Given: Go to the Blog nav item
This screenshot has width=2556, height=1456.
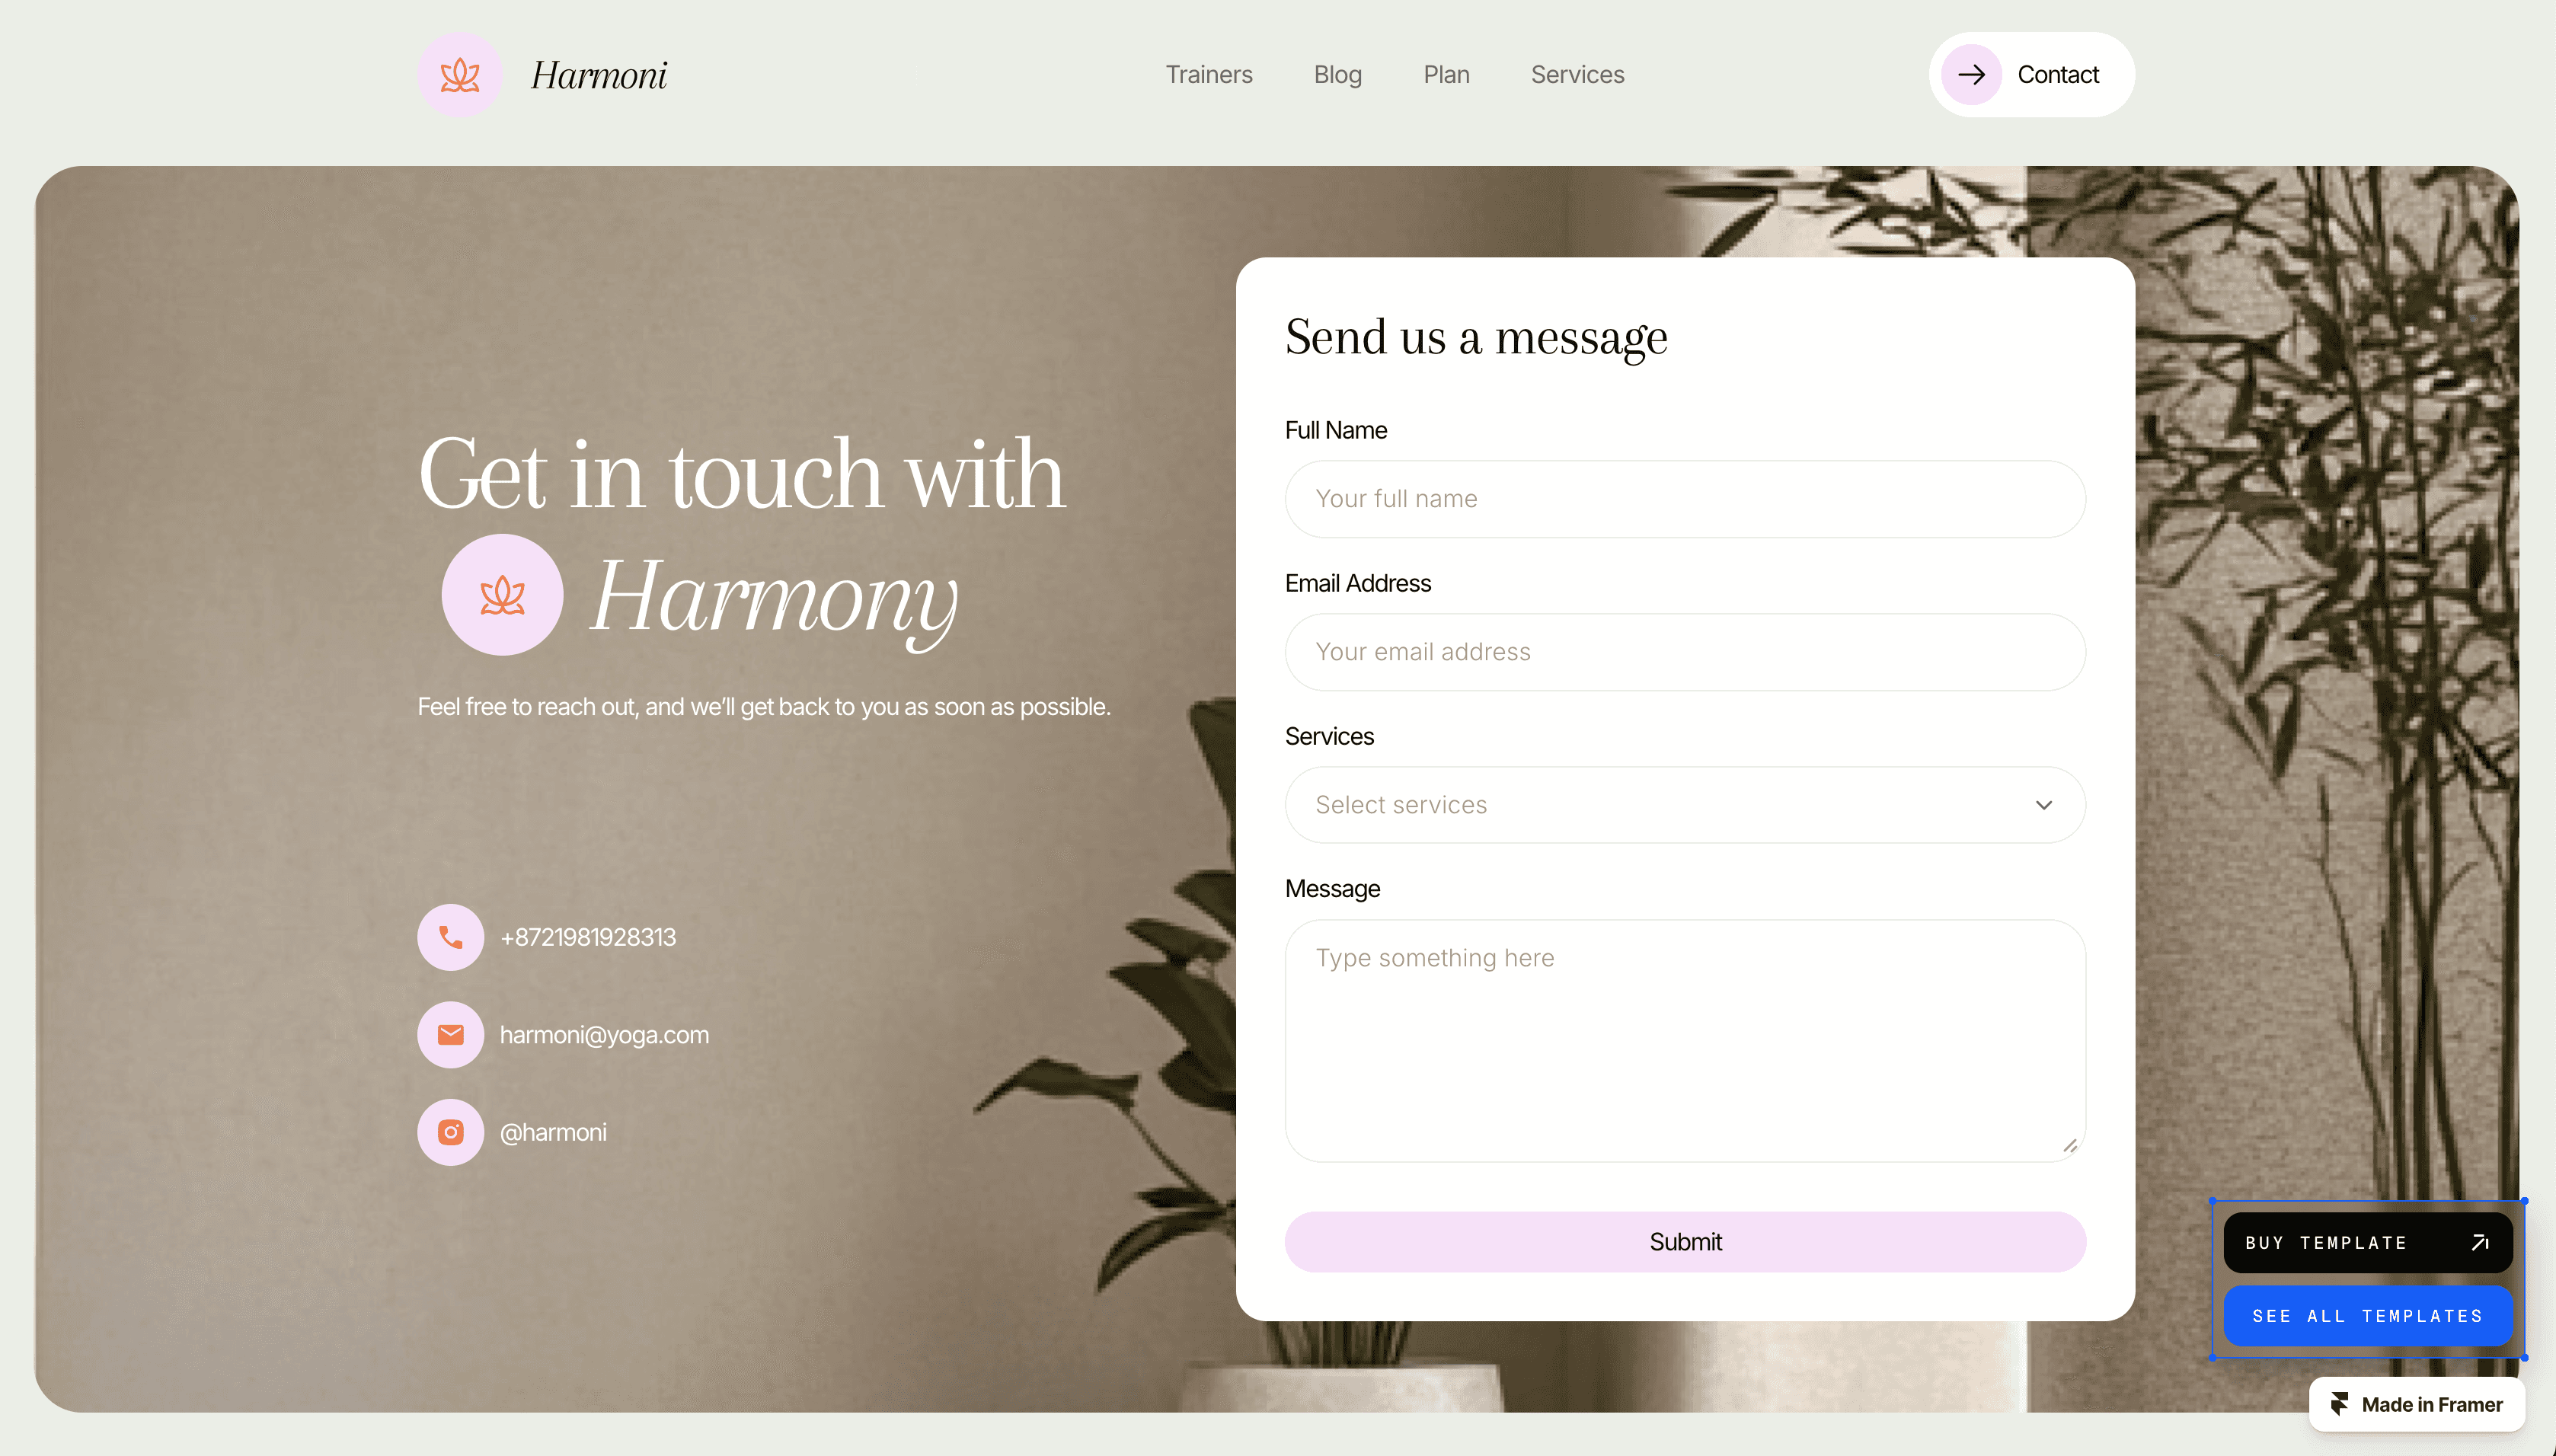Looking at the screenshot, I should tap(1338, 75).
